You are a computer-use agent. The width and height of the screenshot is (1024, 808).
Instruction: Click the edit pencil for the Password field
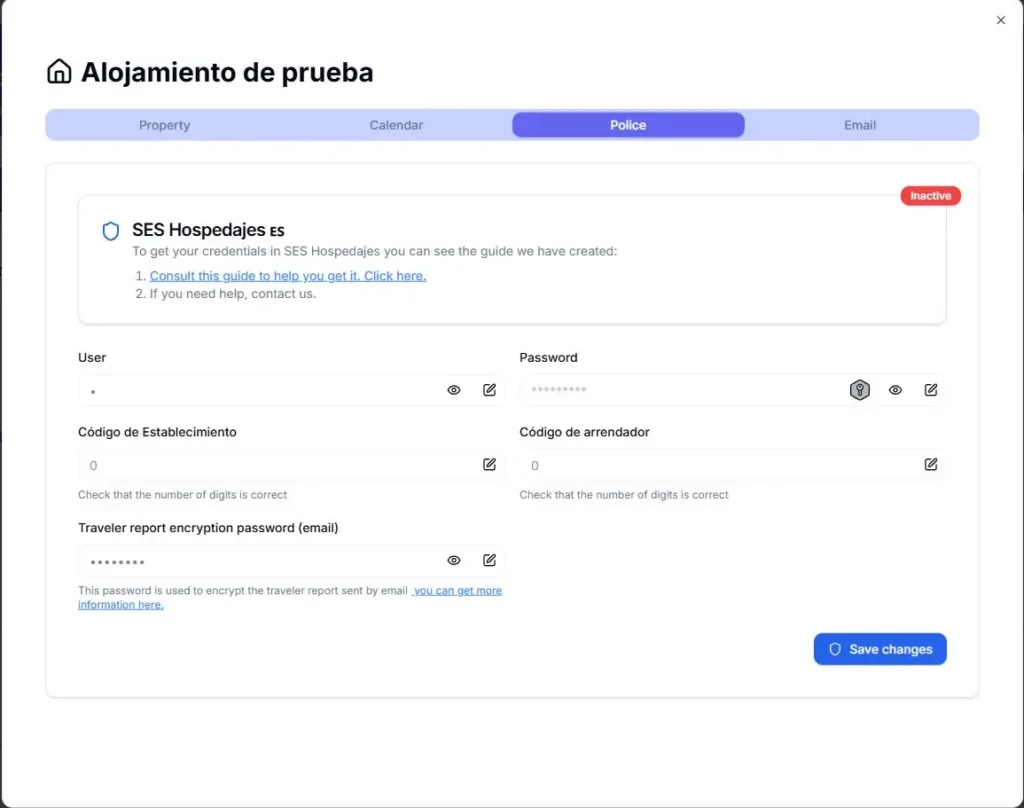point(931,390)
